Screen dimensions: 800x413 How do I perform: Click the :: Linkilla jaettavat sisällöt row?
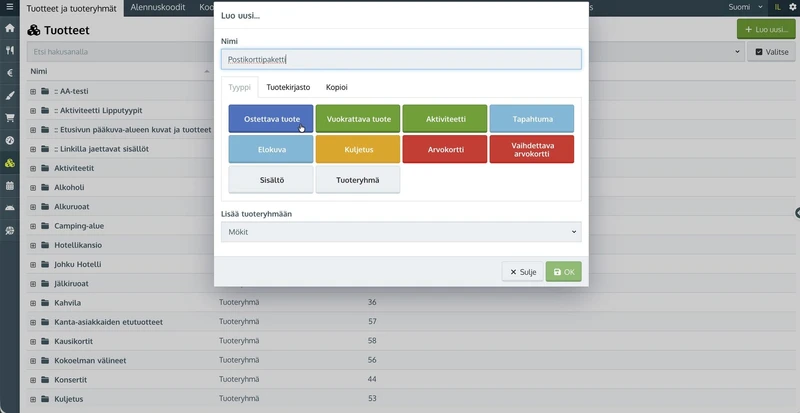(x=102, y=149)
